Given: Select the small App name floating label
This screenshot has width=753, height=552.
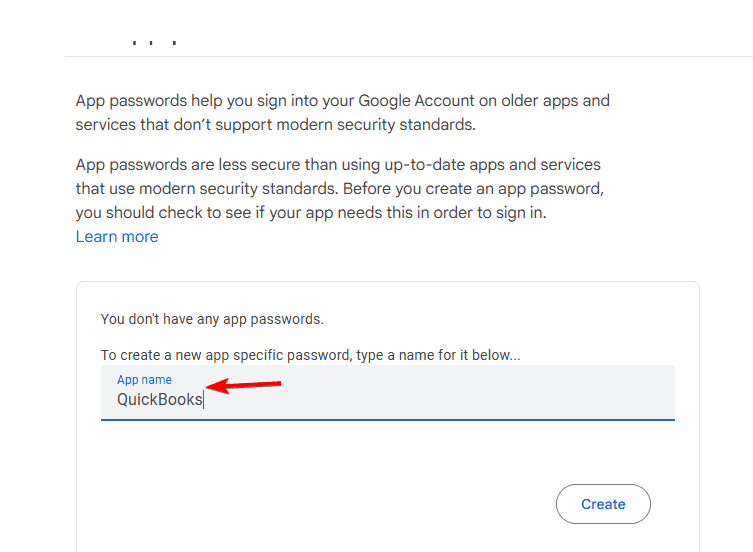Looking at the screenshot, I should (144, 380).
